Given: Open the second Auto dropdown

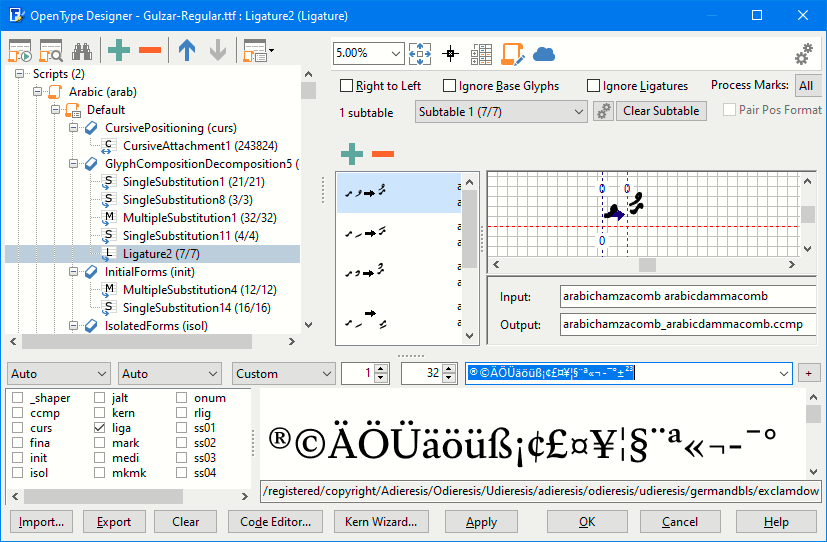Looking at the screenshot, I should pyautogui.click(x=170, y=374).
